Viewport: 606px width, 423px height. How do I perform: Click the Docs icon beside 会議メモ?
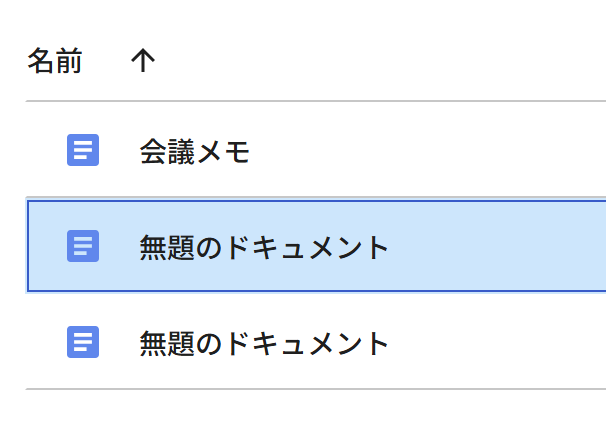pyautogui.click(x=83, y=150)
